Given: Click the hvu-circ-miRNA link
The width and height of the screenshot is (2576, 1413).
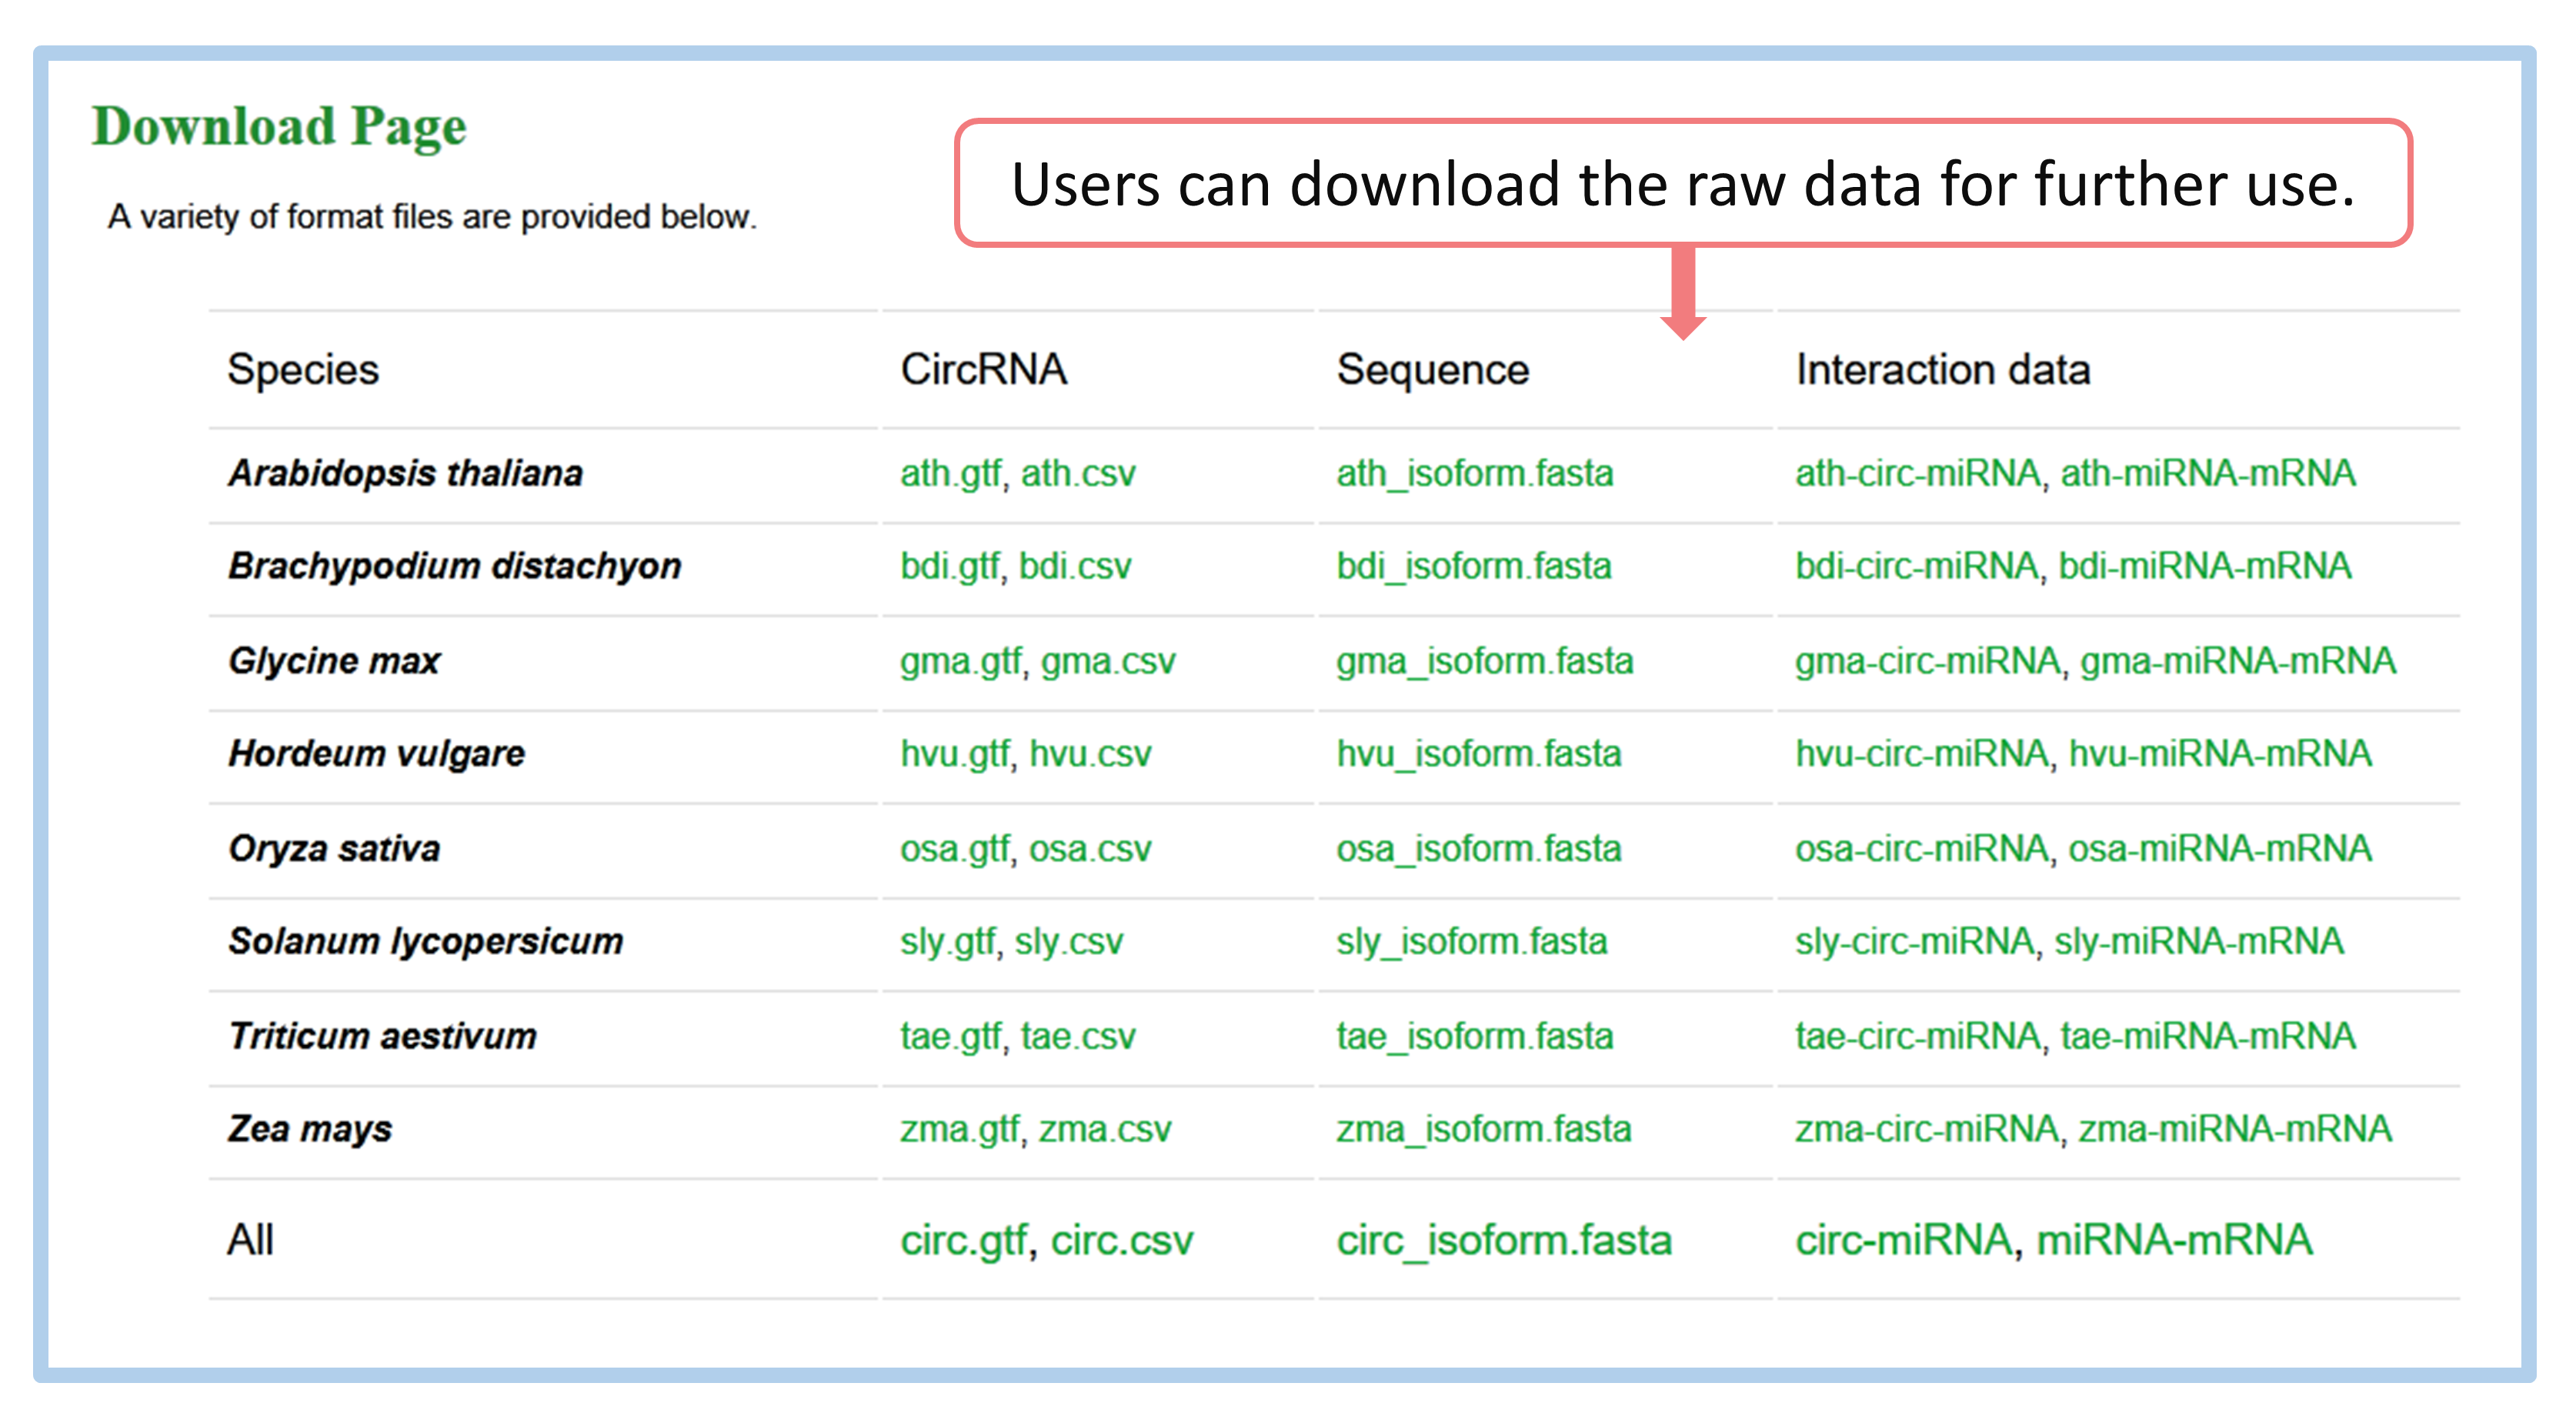Looking at the screenshot, I should (1920, 754).
